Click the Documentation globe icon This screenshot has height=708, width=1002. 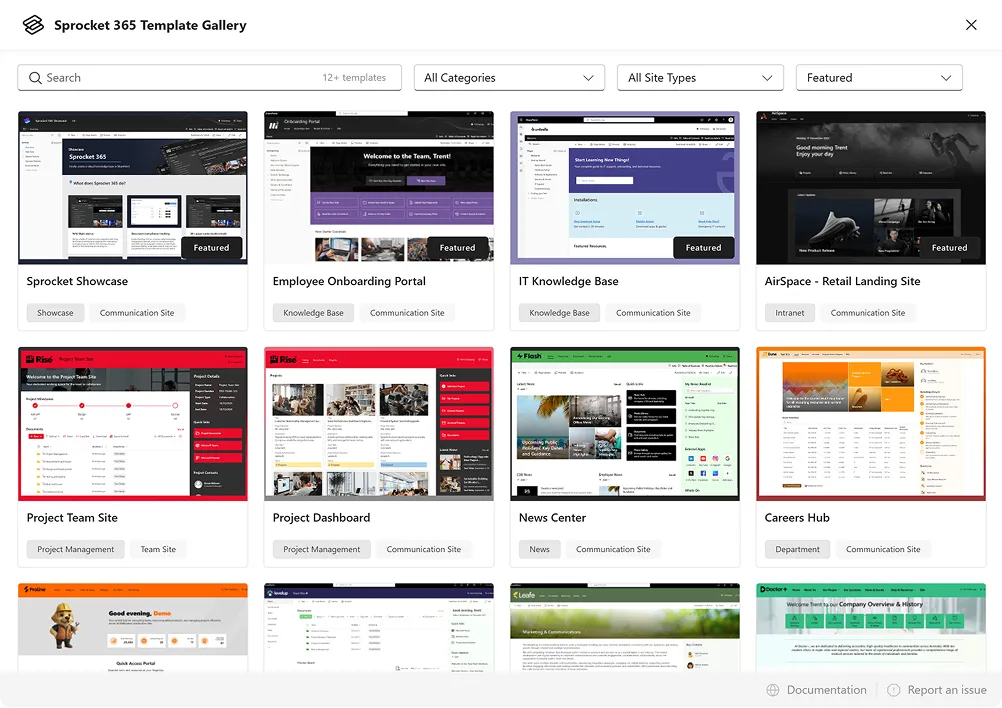pos(773,690)
